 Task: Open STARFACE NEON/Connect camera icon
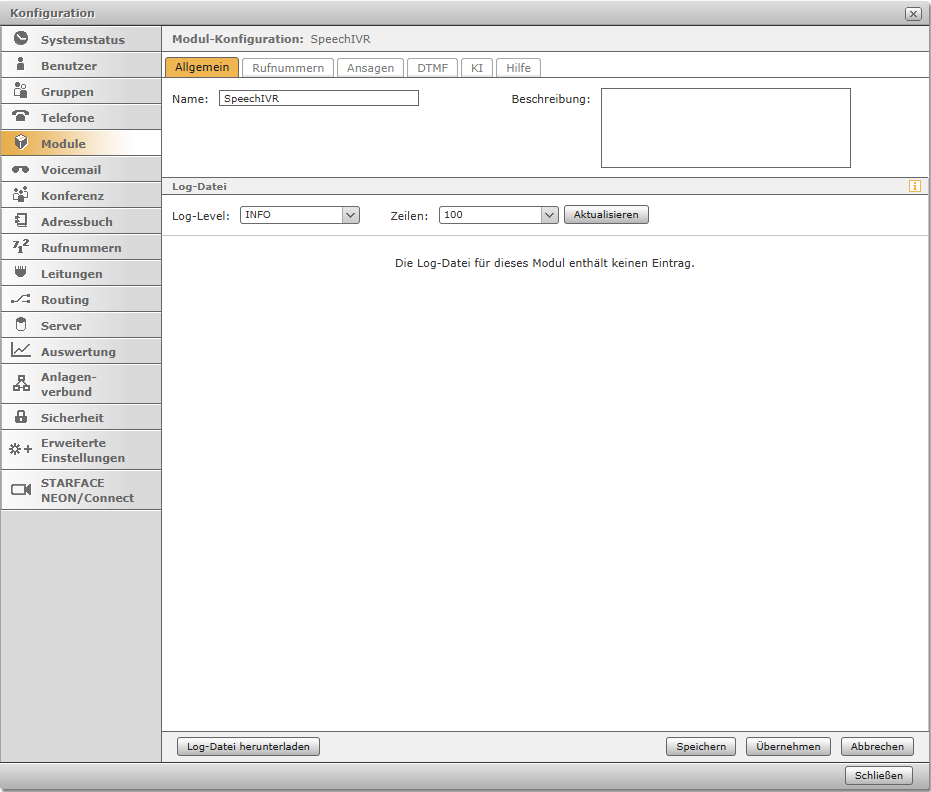coord(21,490)
